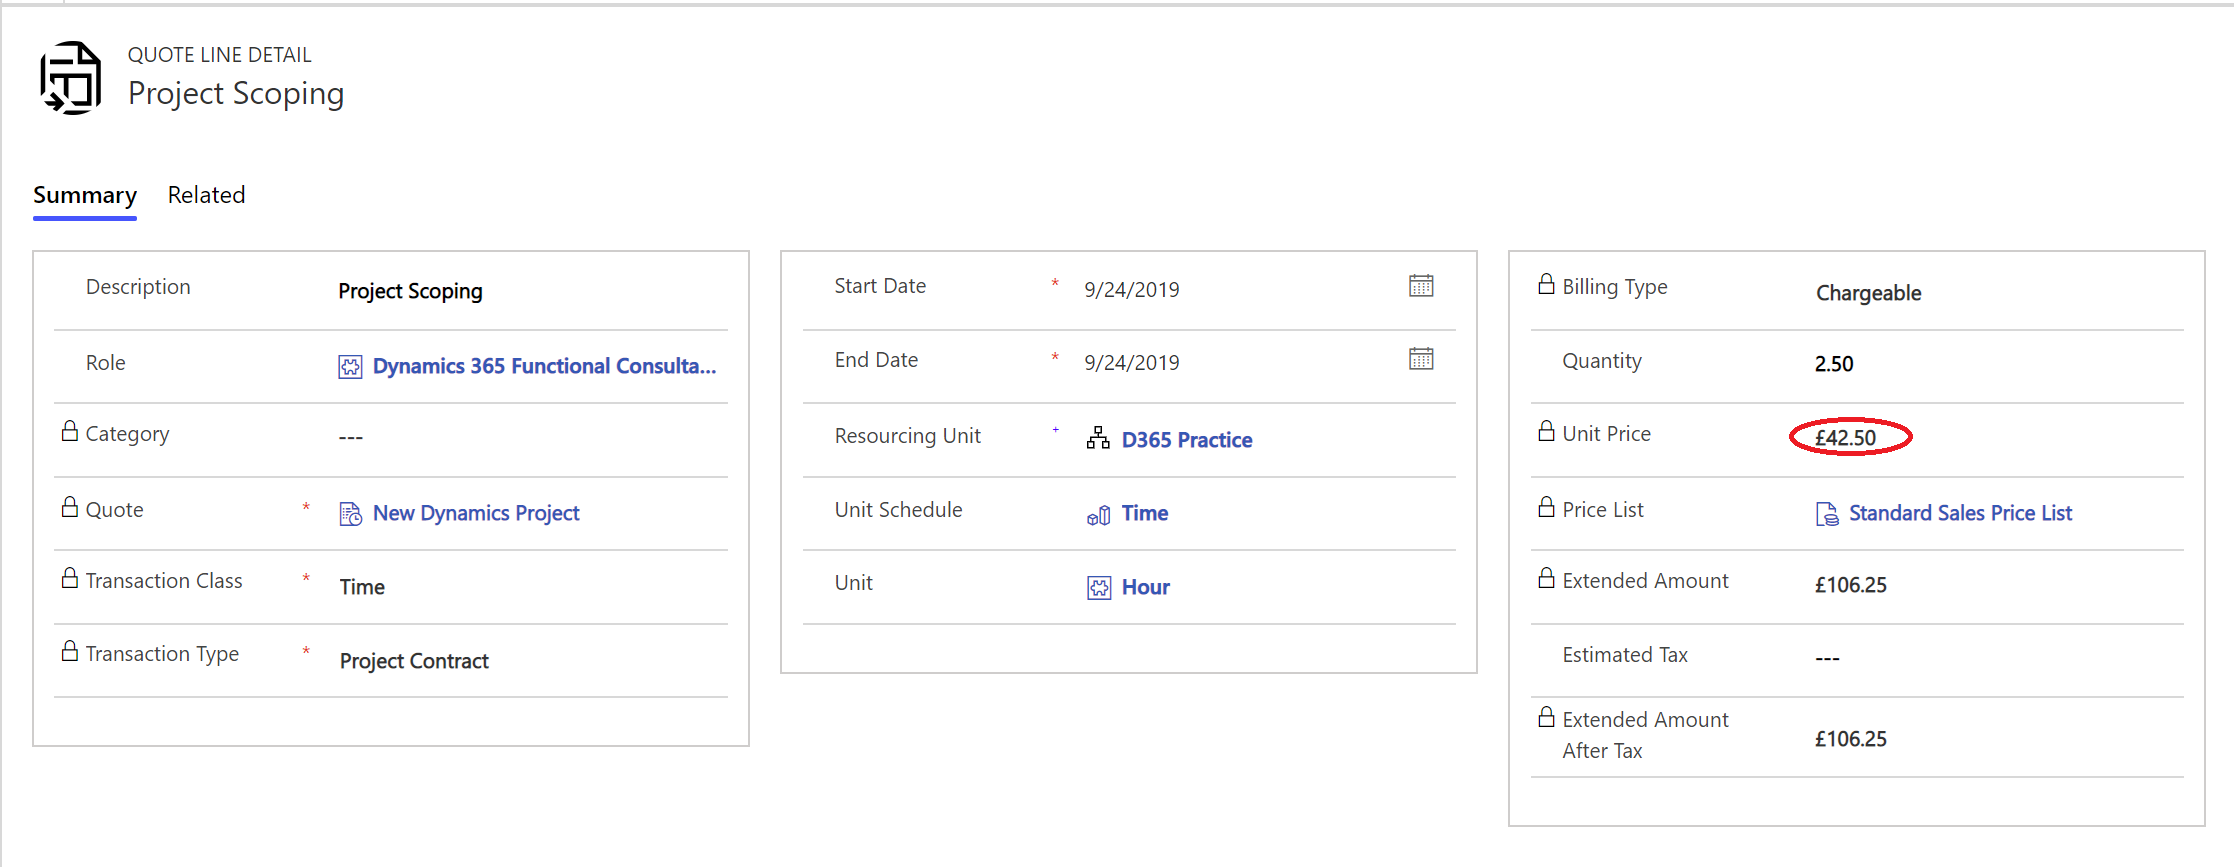Click the lock icon beside Unit Price

[1546, 431]
